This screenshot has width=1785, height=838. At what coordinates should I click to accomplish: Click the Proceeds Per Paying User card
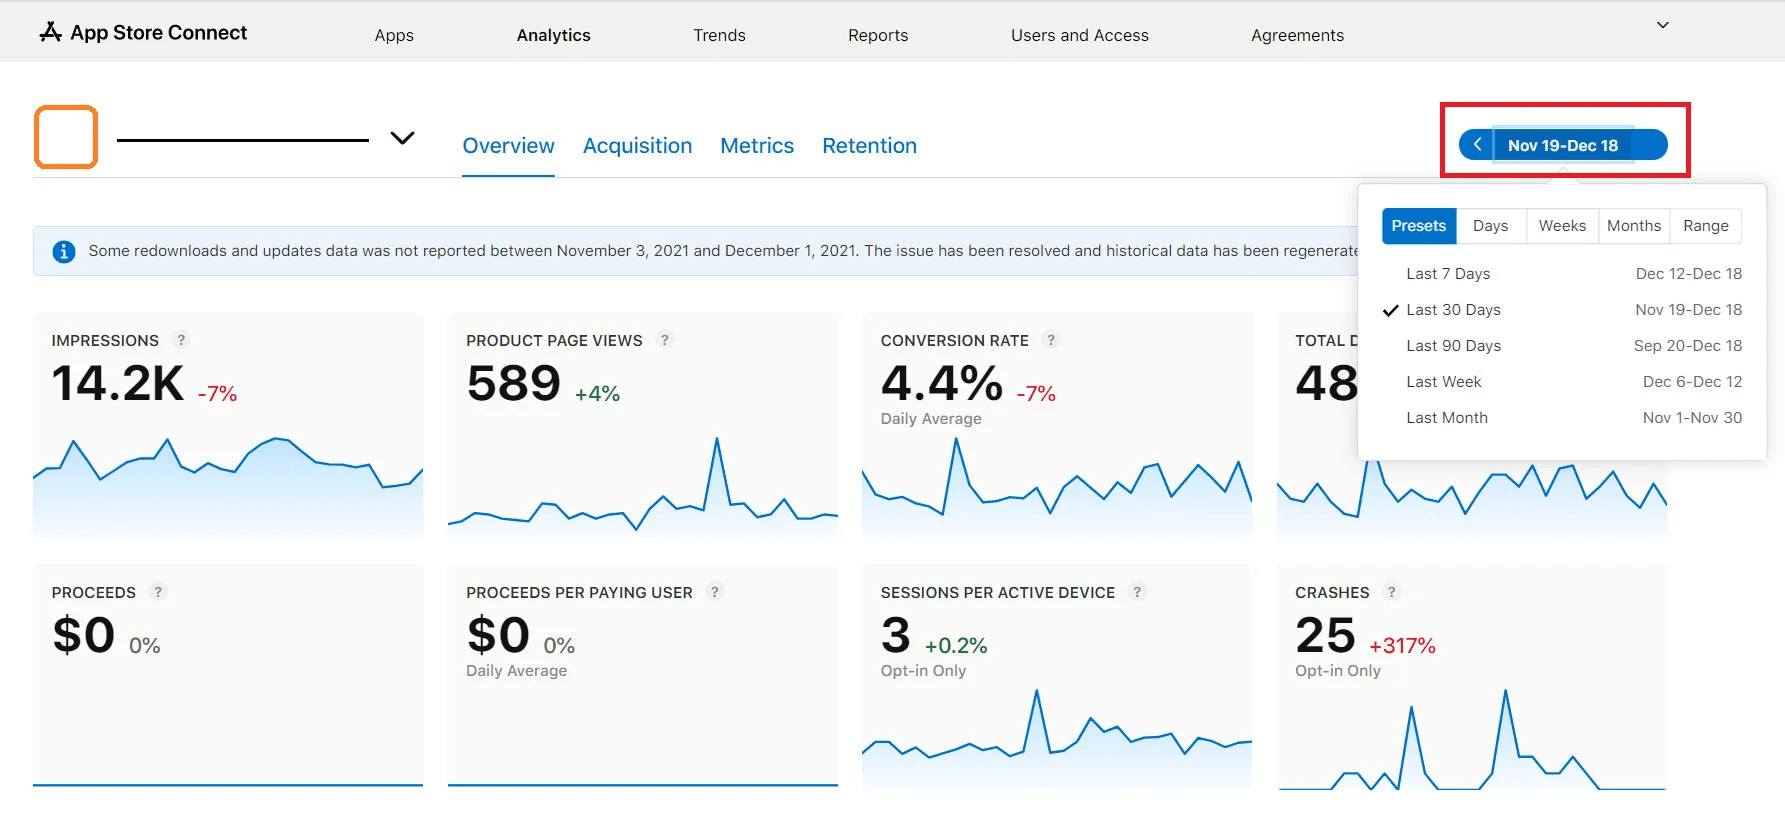pos(643,677)
